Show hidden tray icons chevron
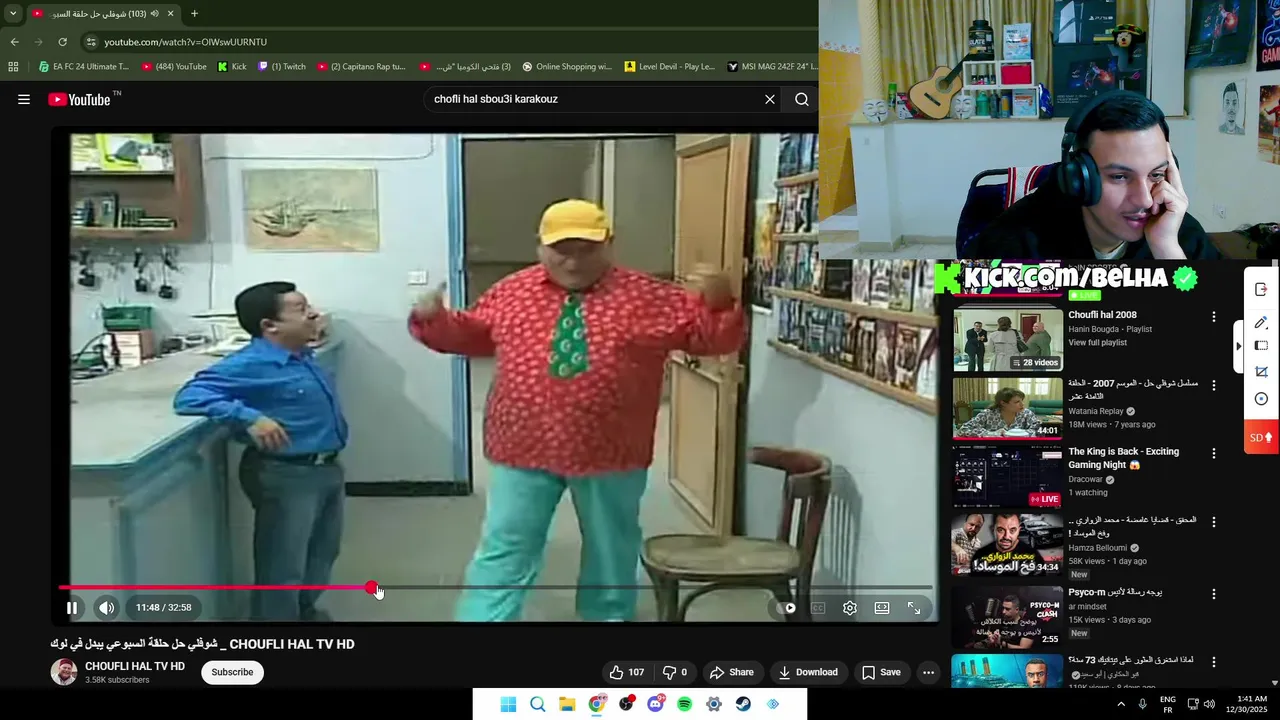Viewport: 1280px width, 720px height. coord(1121,704)
